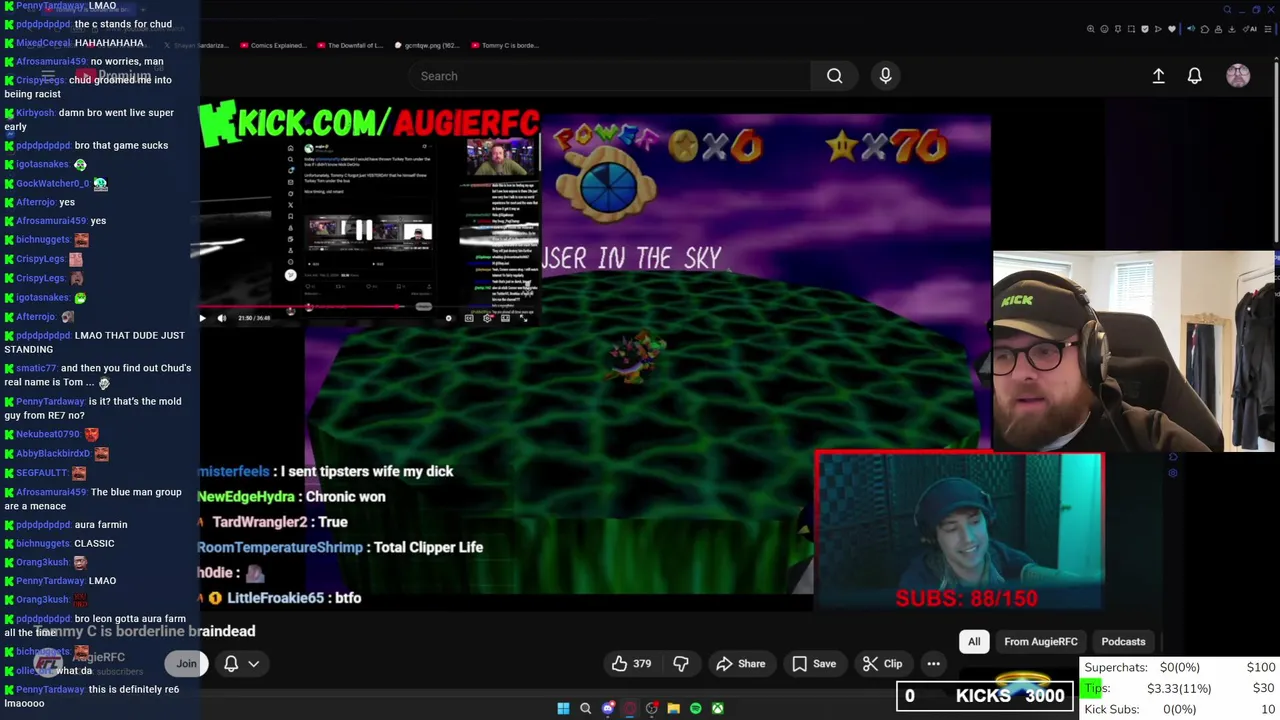Enter fullscreen on the mini player
The width and height of the screenshot is (1280, 720).
[523, 318]
